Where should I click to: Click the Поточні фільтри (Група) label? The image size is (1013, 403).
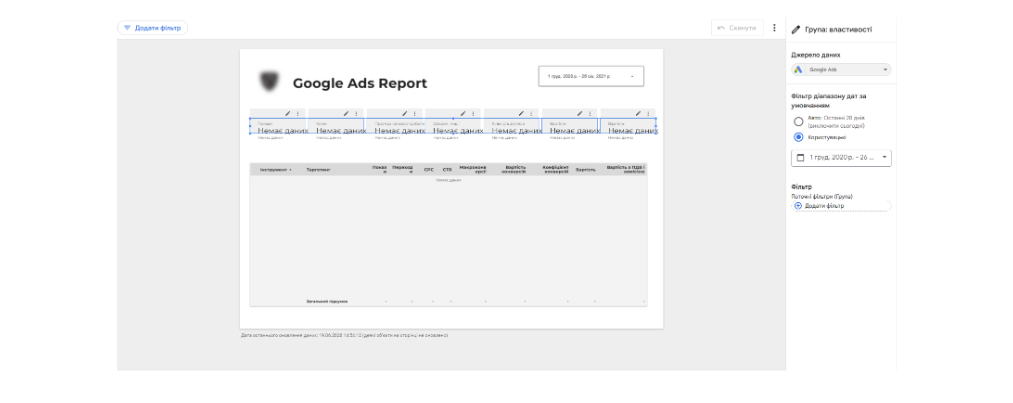coord(822,196)
